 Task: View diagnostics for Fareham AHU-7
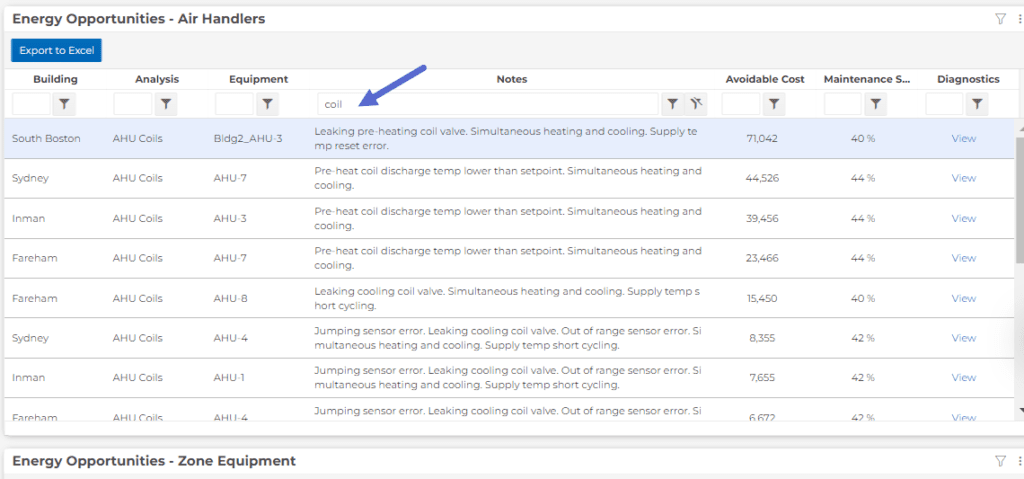tap(963, 258)
